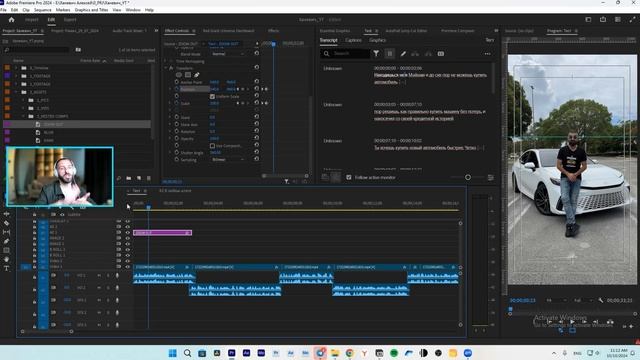Screen dimensions: 640x360
Task: Hide the VIDEO 1 track output eye
Action: [127, 267]
